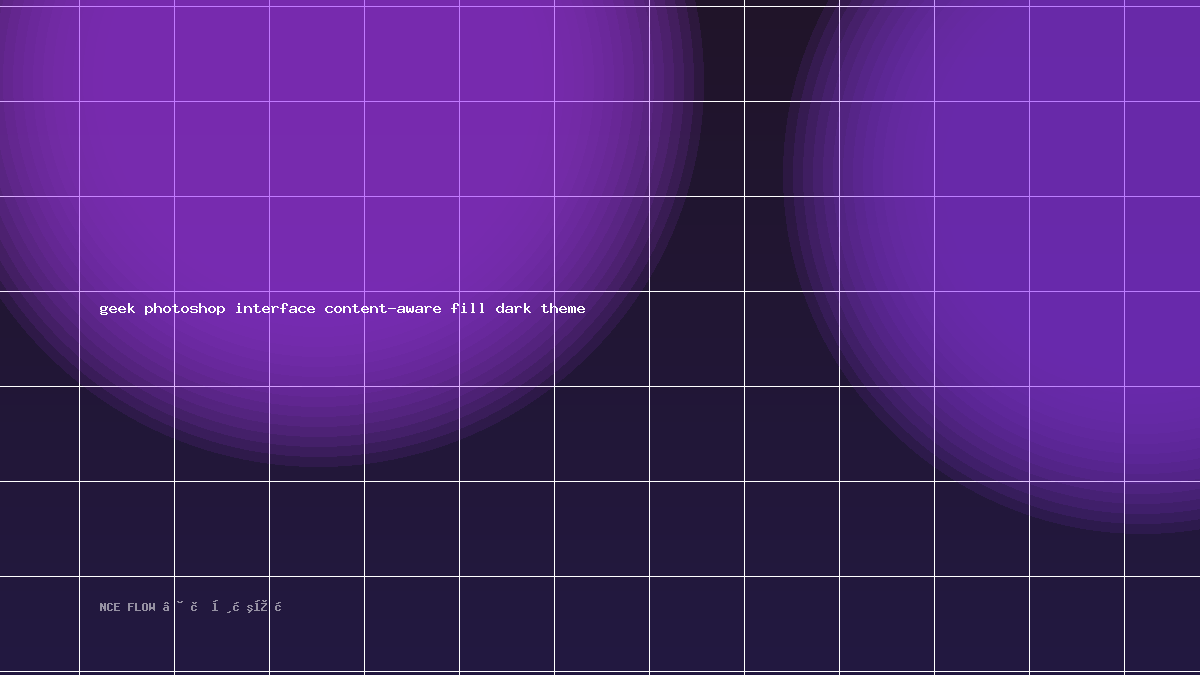Image resolution: width=1200 pixels, height=675 pixels.
Task: Click the word "photoshop" in the caption
Action: [x=185, y=309]
